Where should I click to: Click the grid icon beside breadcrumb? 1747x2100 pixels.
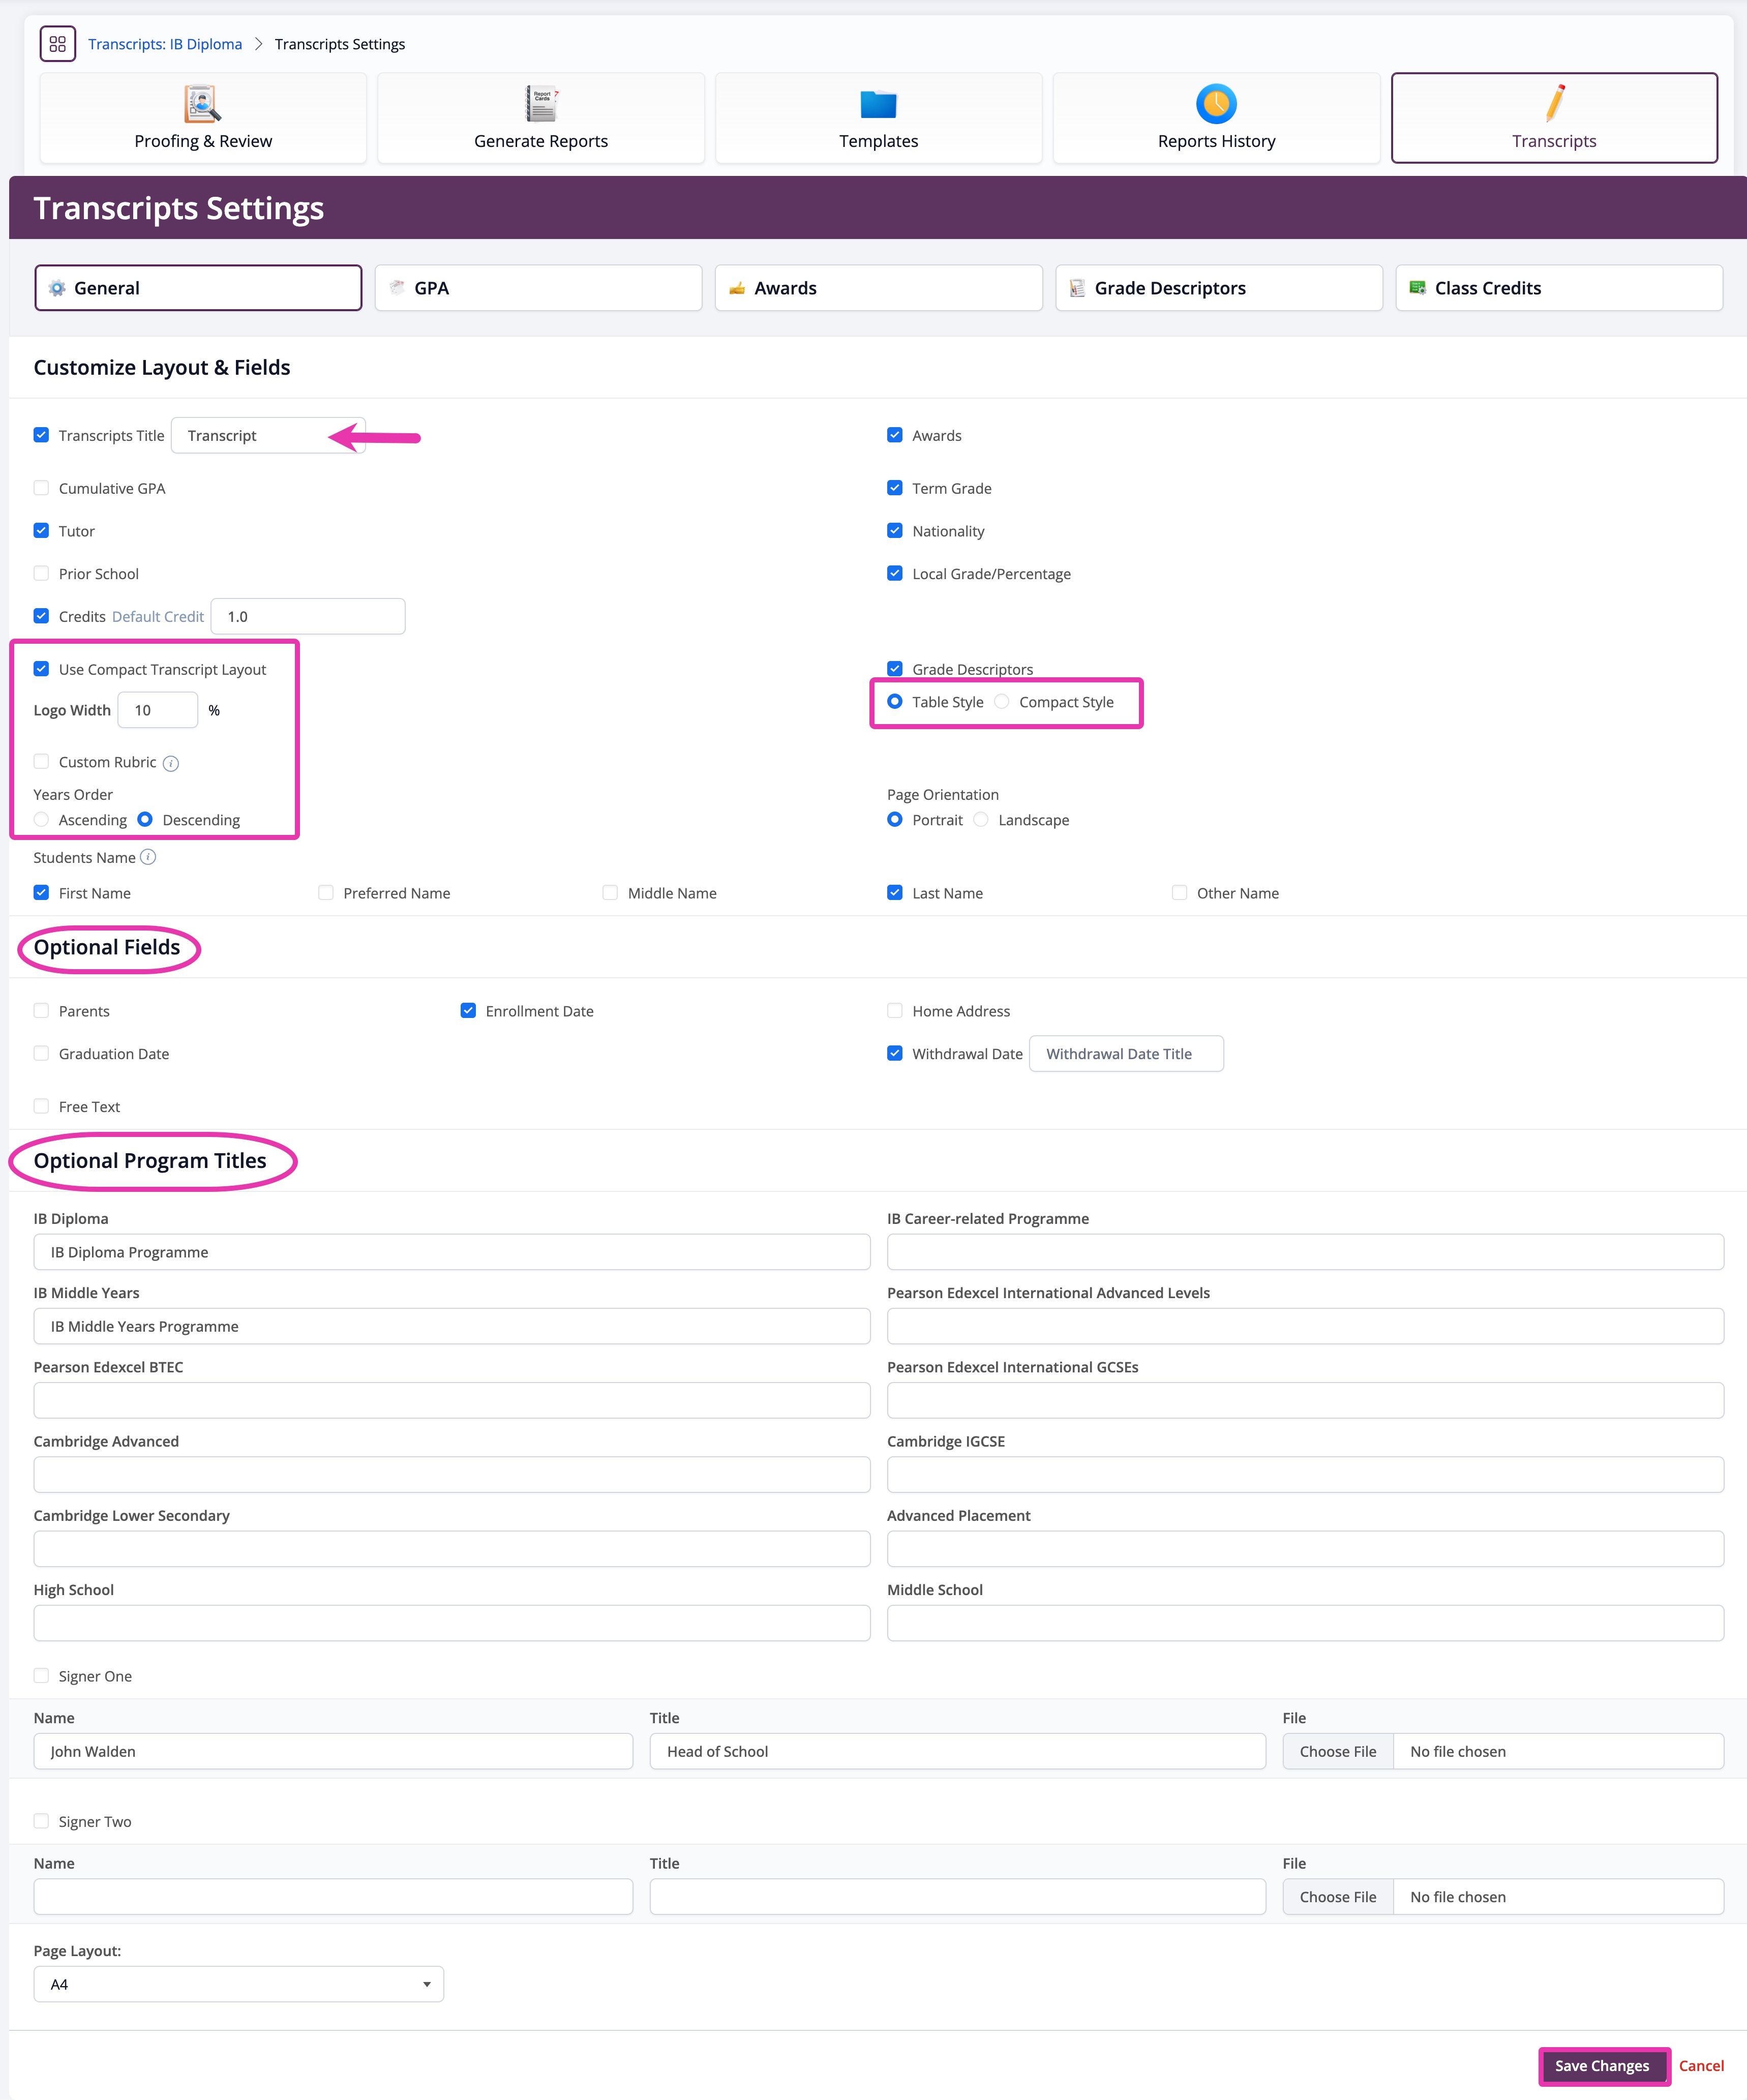57,44
